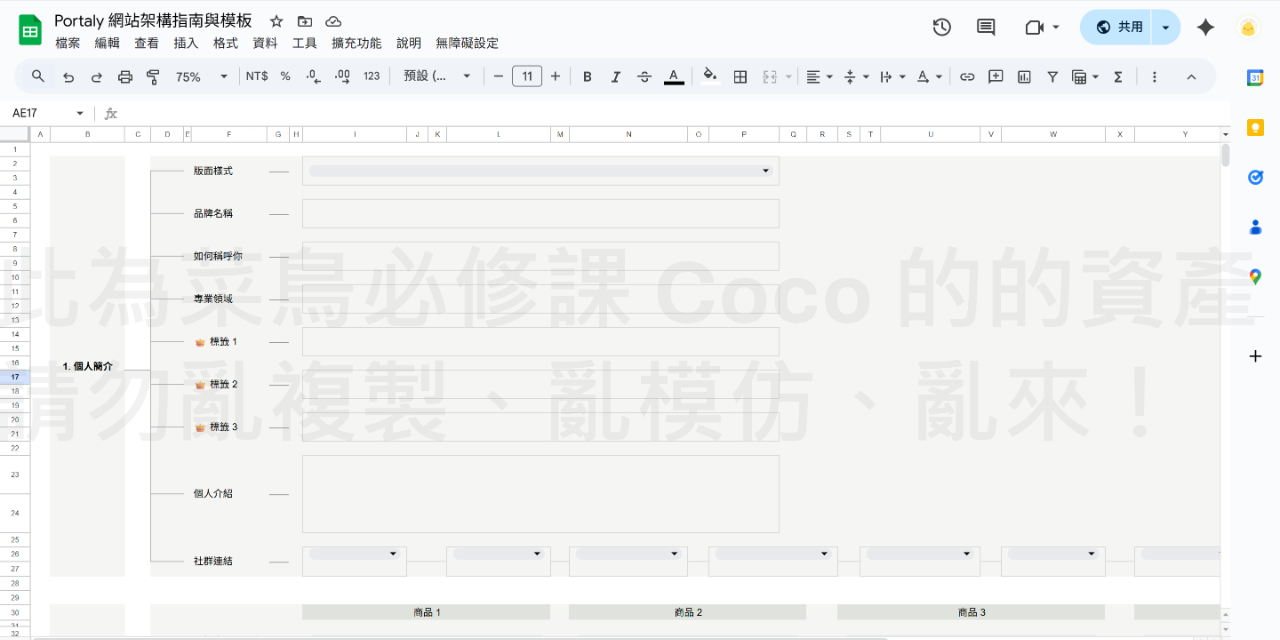Get add-ons plus icon
The height and width of the screenshot is (640, 1280).
coord(1256,356)
